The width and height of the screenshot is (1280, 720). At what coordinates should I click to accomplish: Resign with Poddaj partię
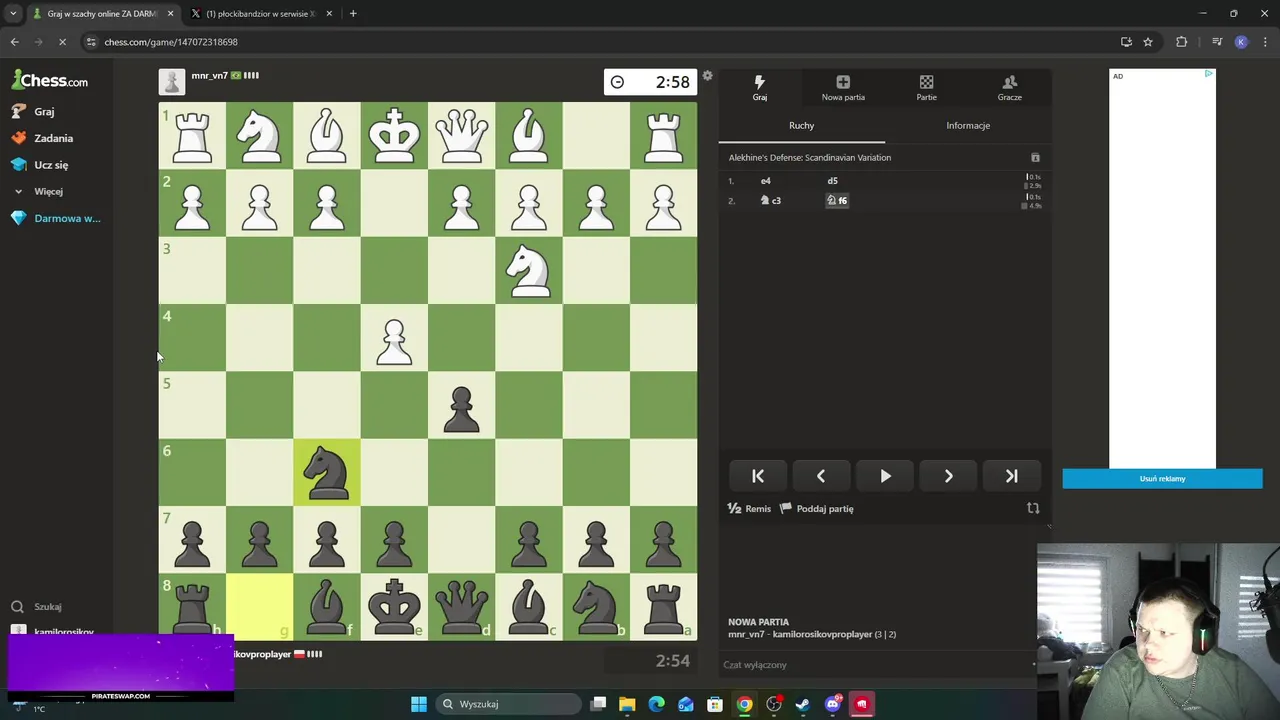coord(817,508)
